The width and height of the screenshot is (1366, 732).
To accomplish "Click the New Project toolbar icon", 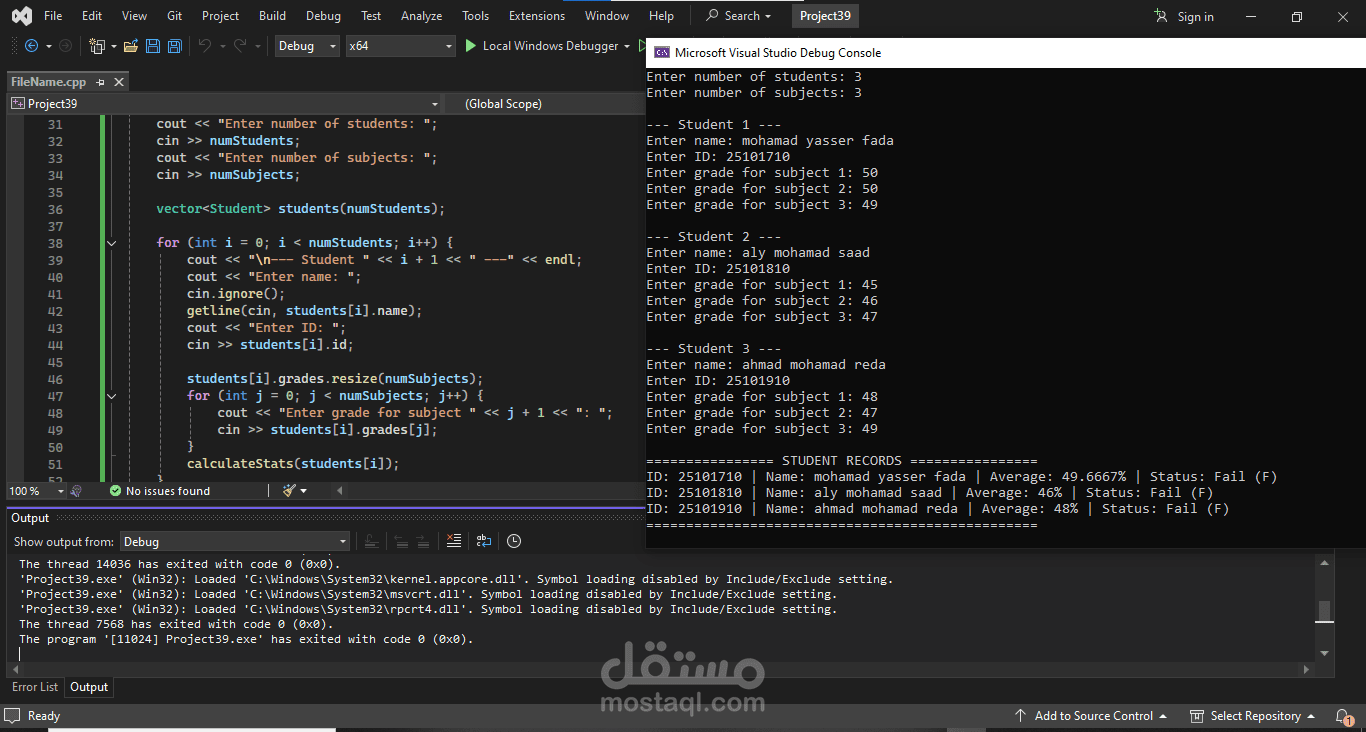I will (97, 46).
